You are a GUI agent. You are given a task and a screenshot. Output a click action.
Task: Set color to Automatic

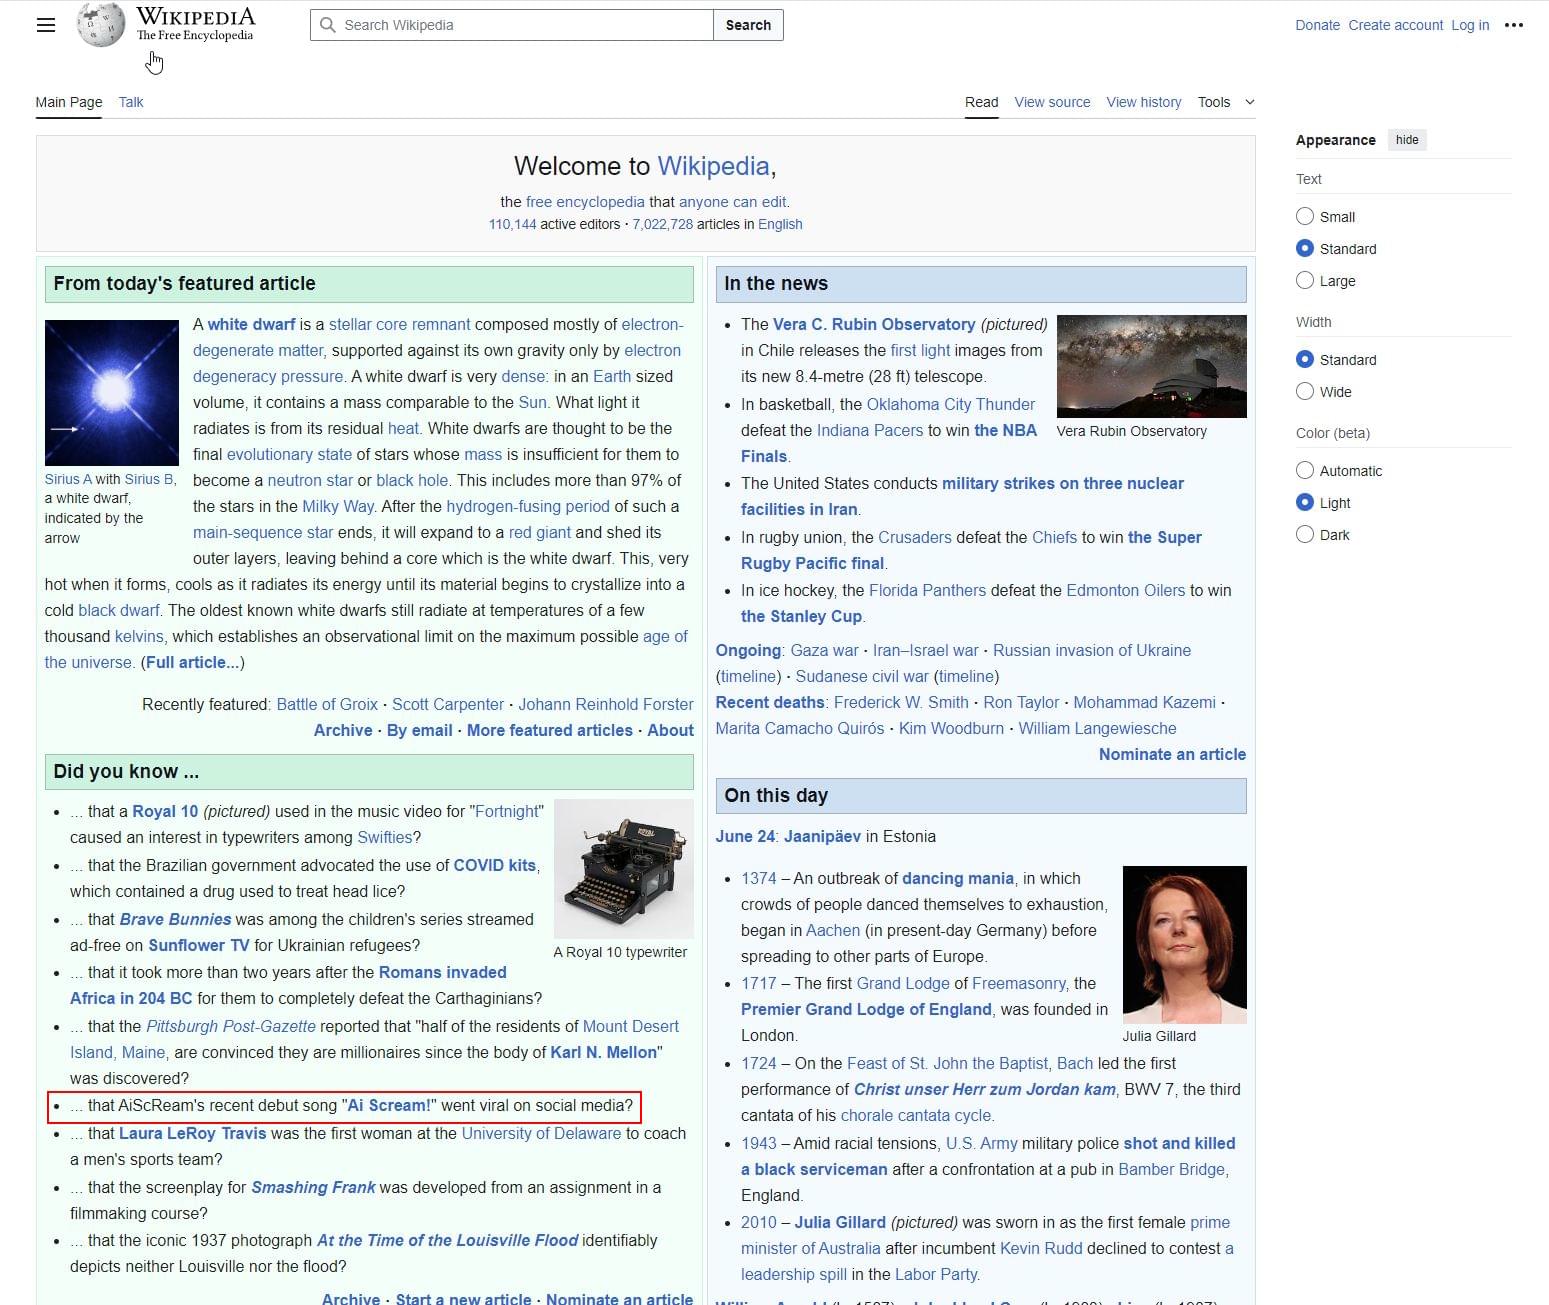[1305, 470]
